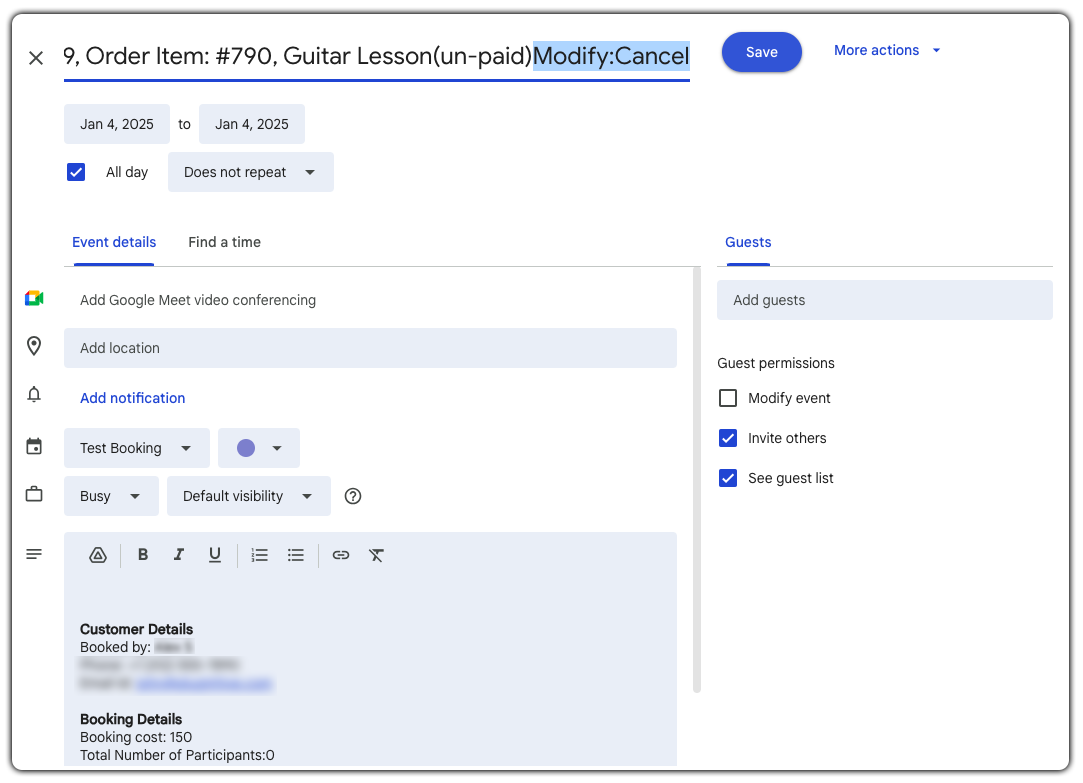Insert a bulleted list in description
Viewport: 1083px width, 783px height.
click(x=296, y=555)
